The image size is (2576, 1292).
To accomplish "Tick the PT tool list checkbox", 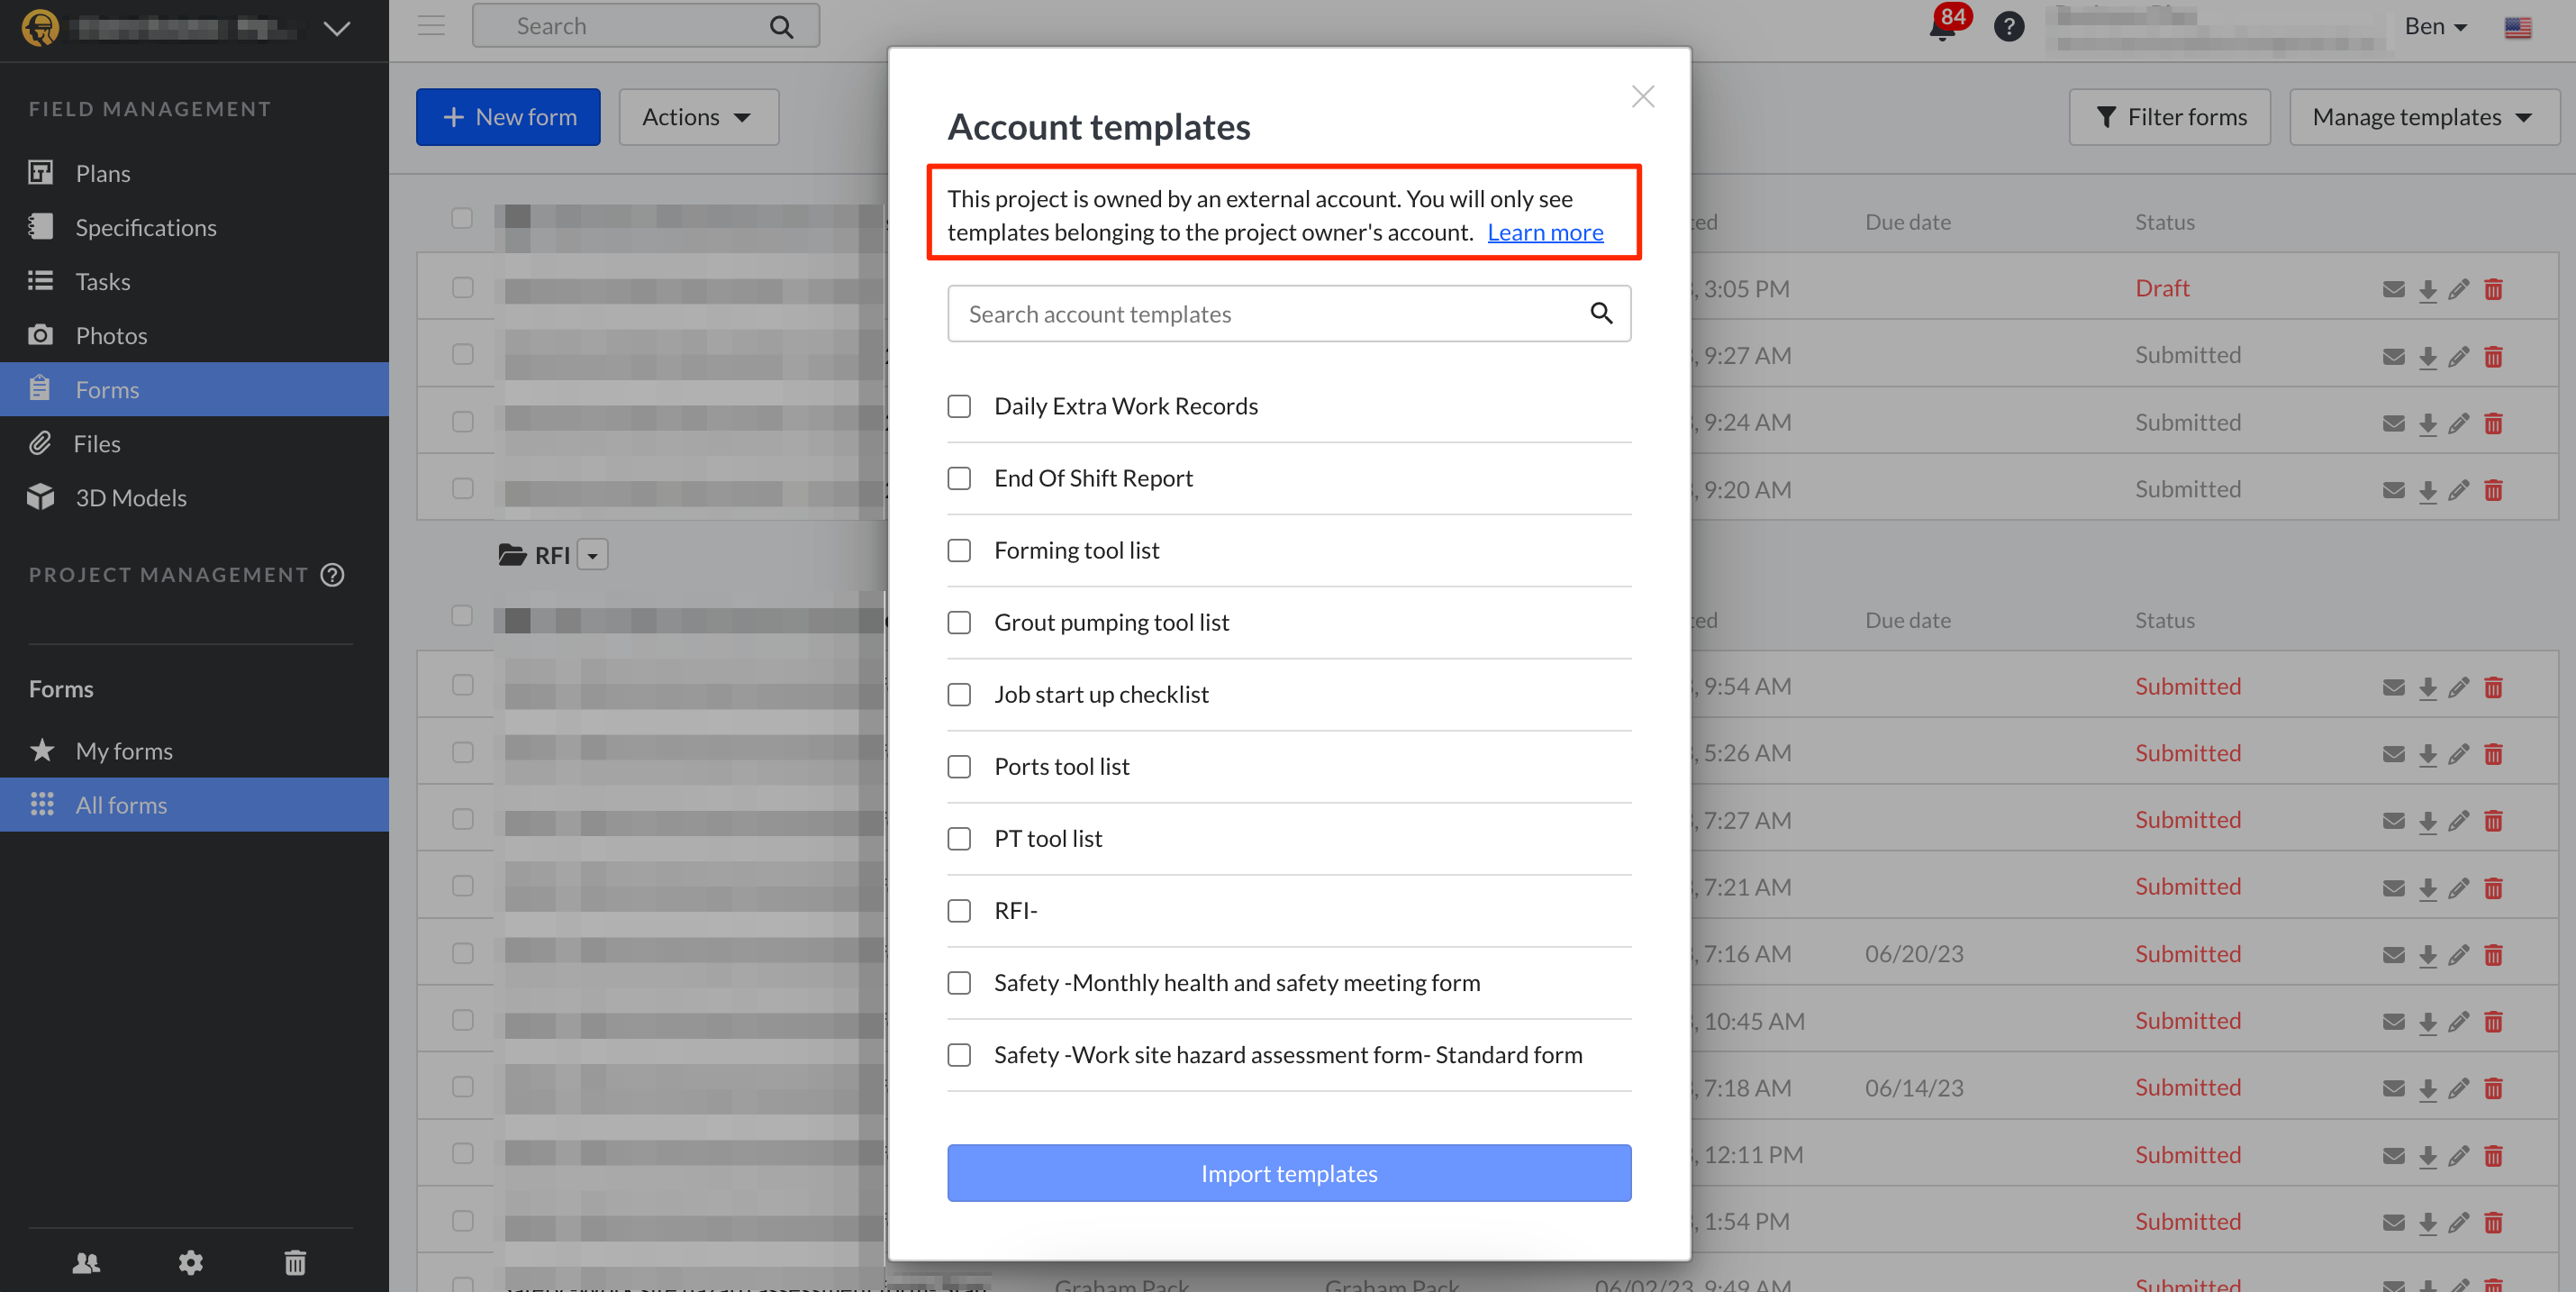I will [959, 839].
